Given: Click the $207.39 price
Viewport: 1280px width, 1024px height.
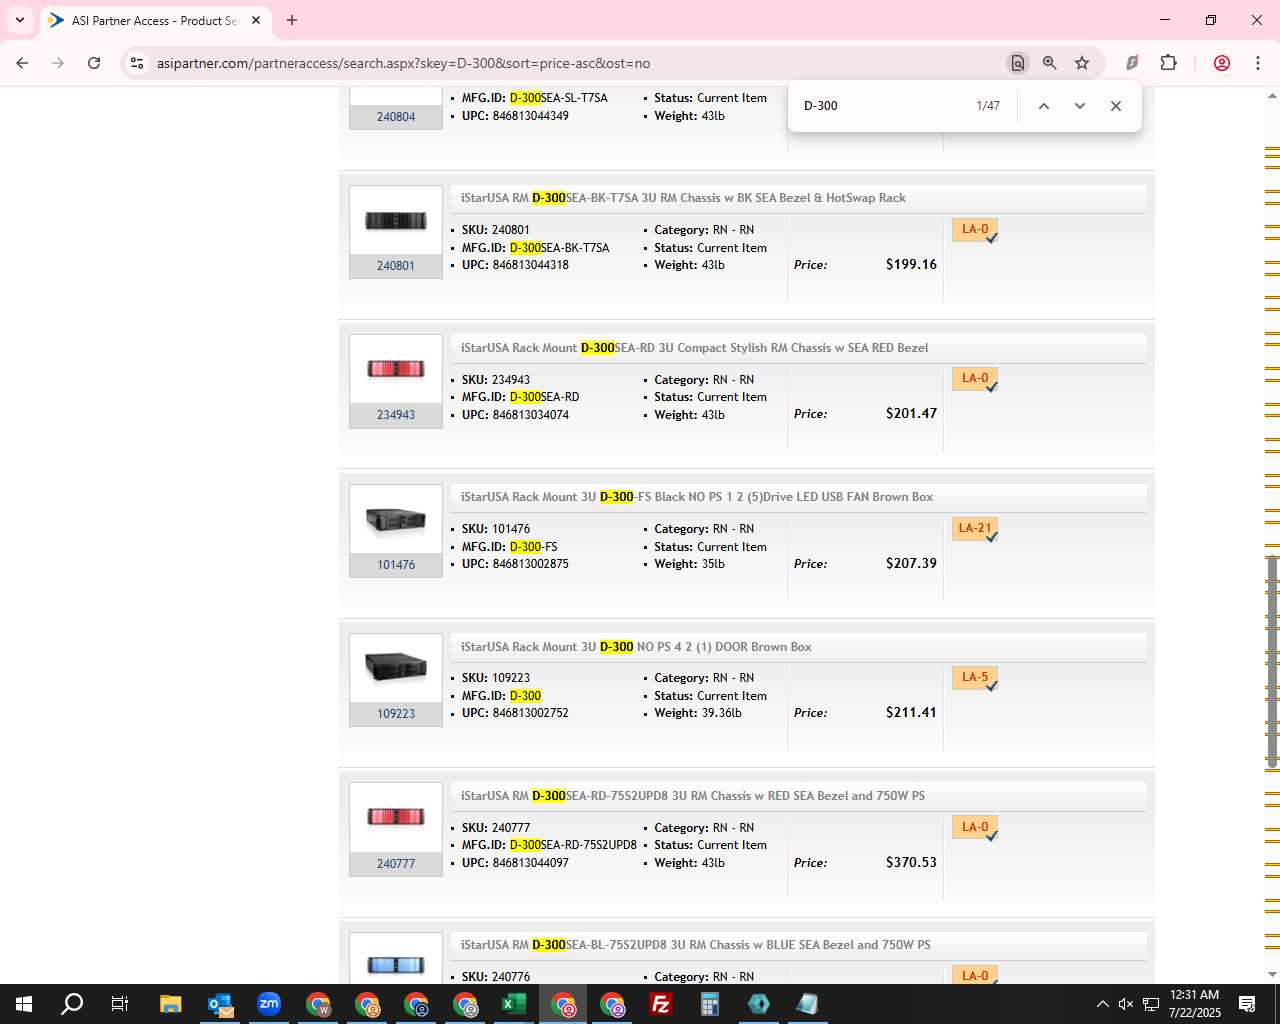Looking at the screenshot, I should [x=911, y=564].
